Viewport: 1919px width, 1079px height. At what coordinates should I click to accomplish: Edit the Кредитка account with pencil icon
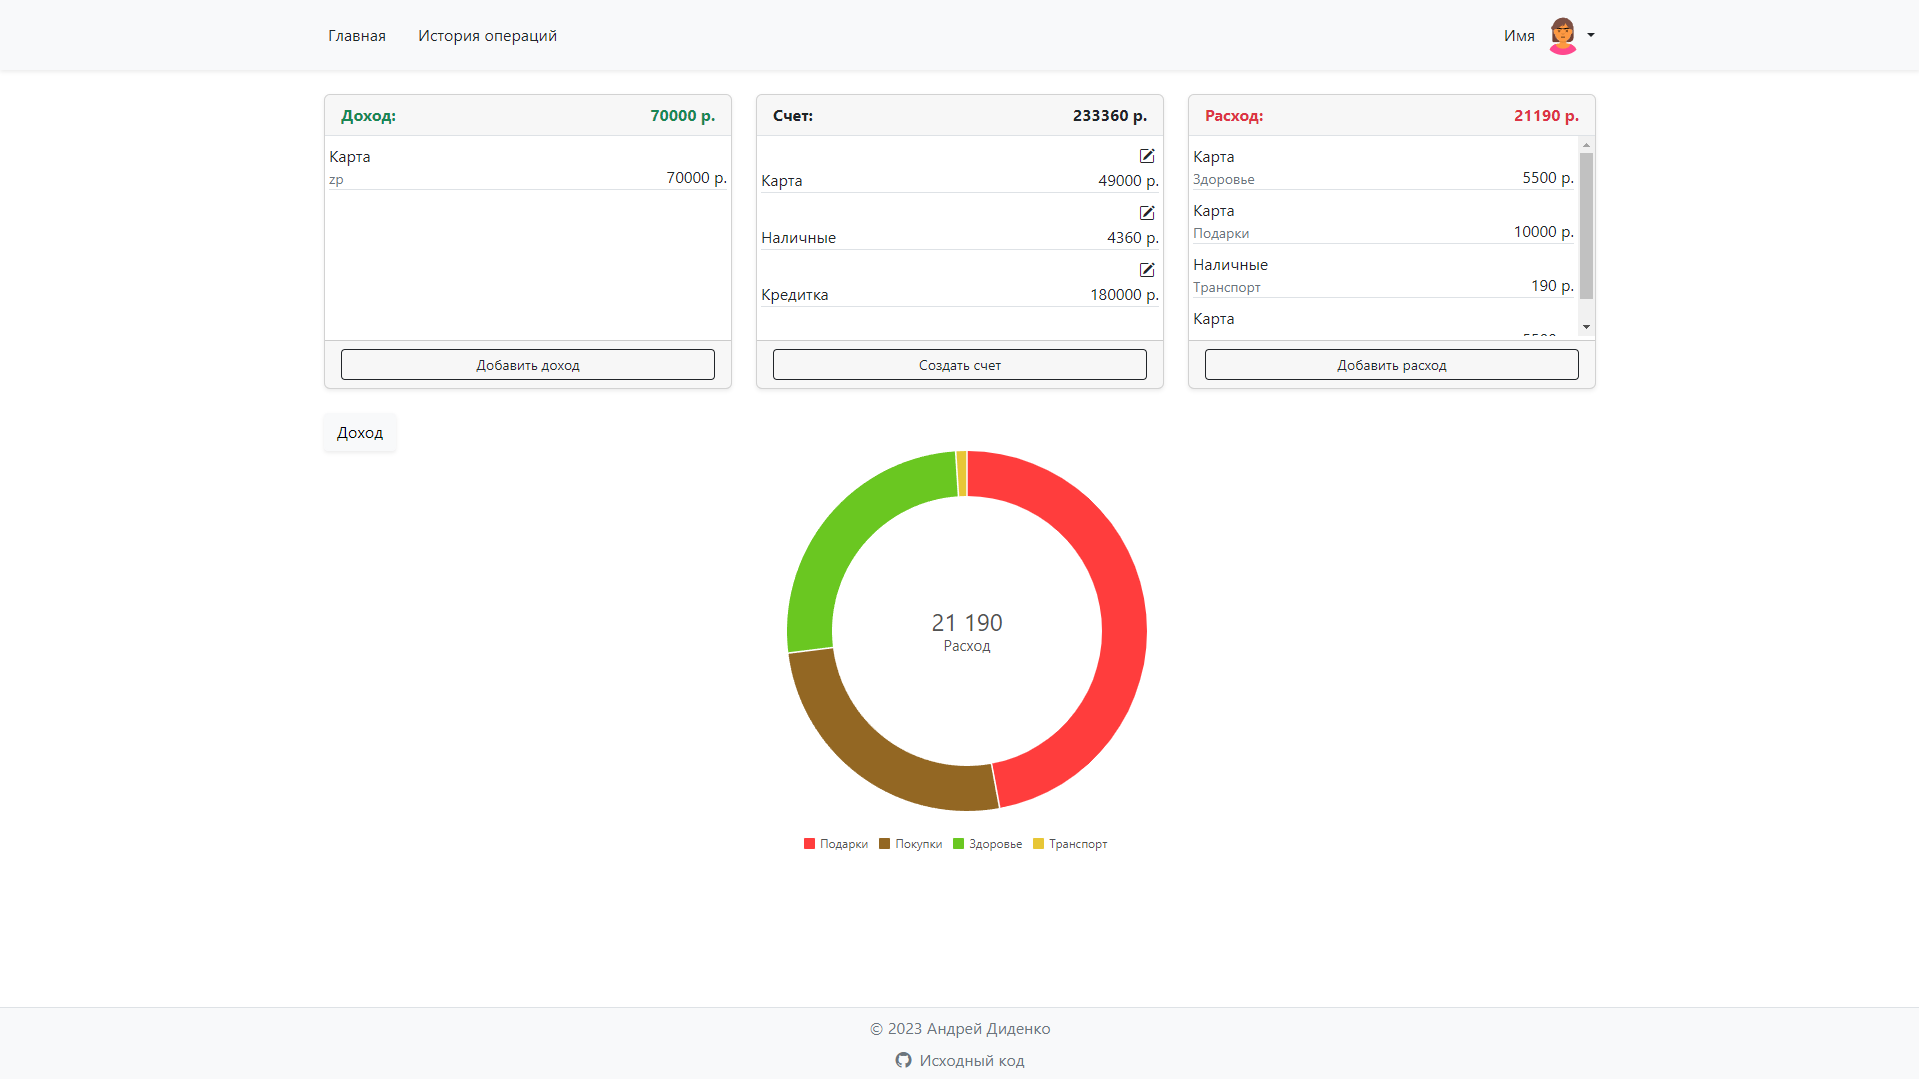pyautogui.click(x=1147, y=270)
